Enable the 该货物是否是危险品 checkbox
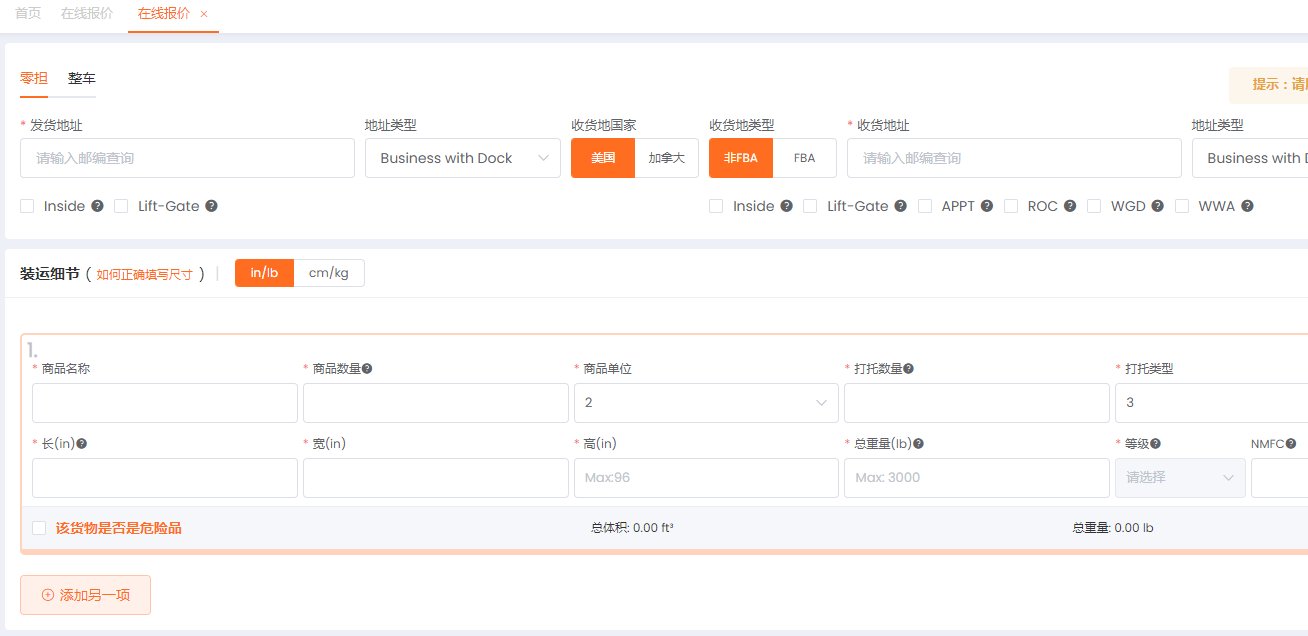1308x636 pixels. click(39, 528)
